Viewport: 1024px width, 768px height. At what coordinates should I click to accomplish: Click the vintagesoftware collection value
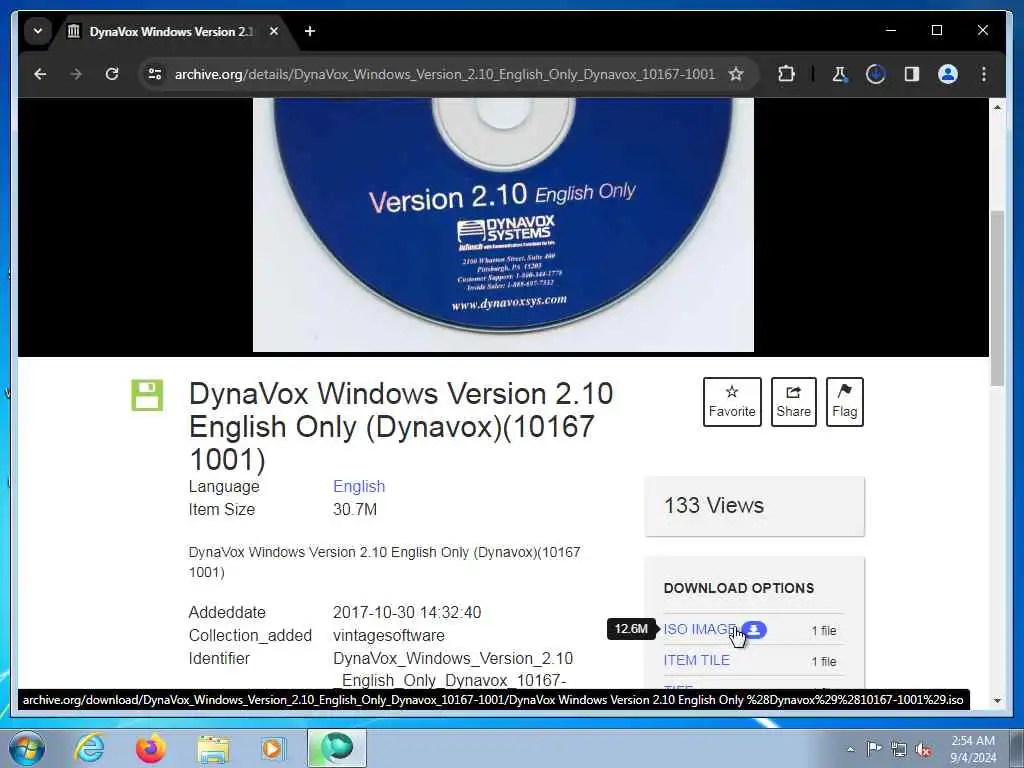pos(389,635)
